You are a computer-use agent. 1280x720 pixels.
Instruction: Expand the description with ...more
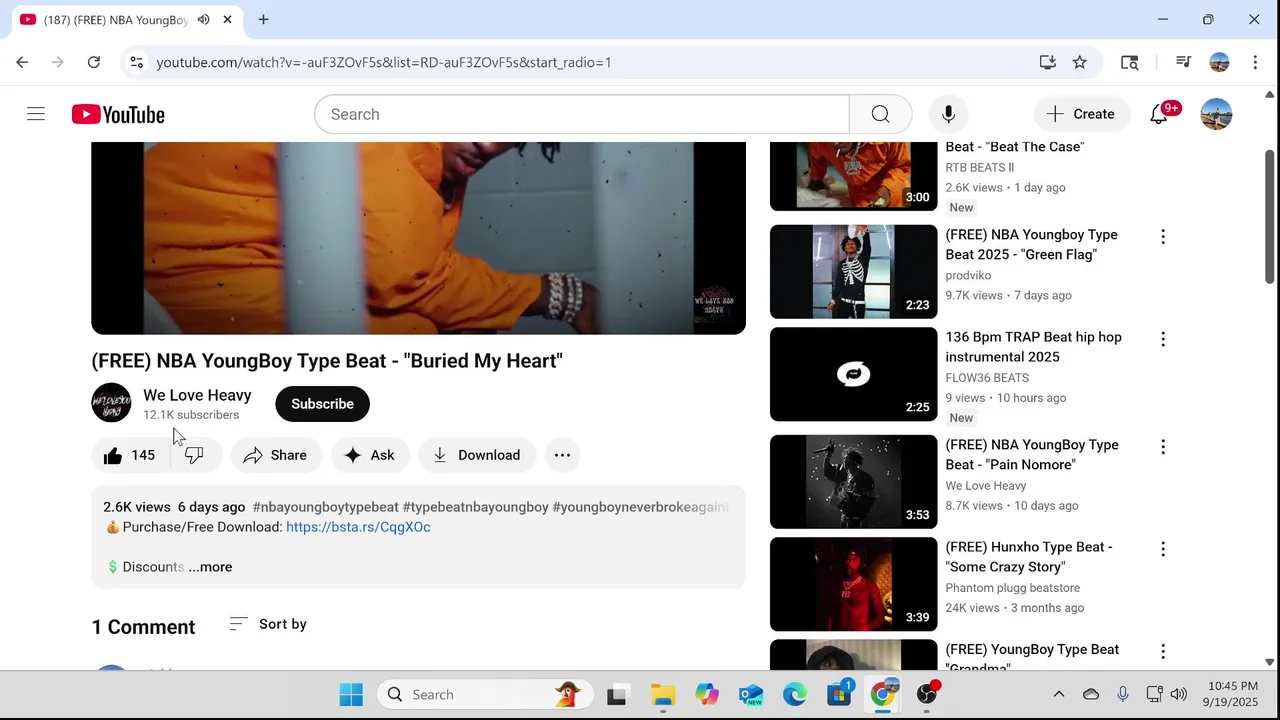coord(210,567)
